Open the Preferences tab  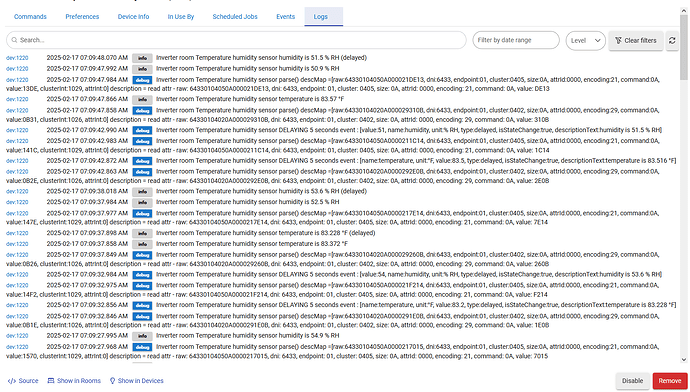coord(82,17)
